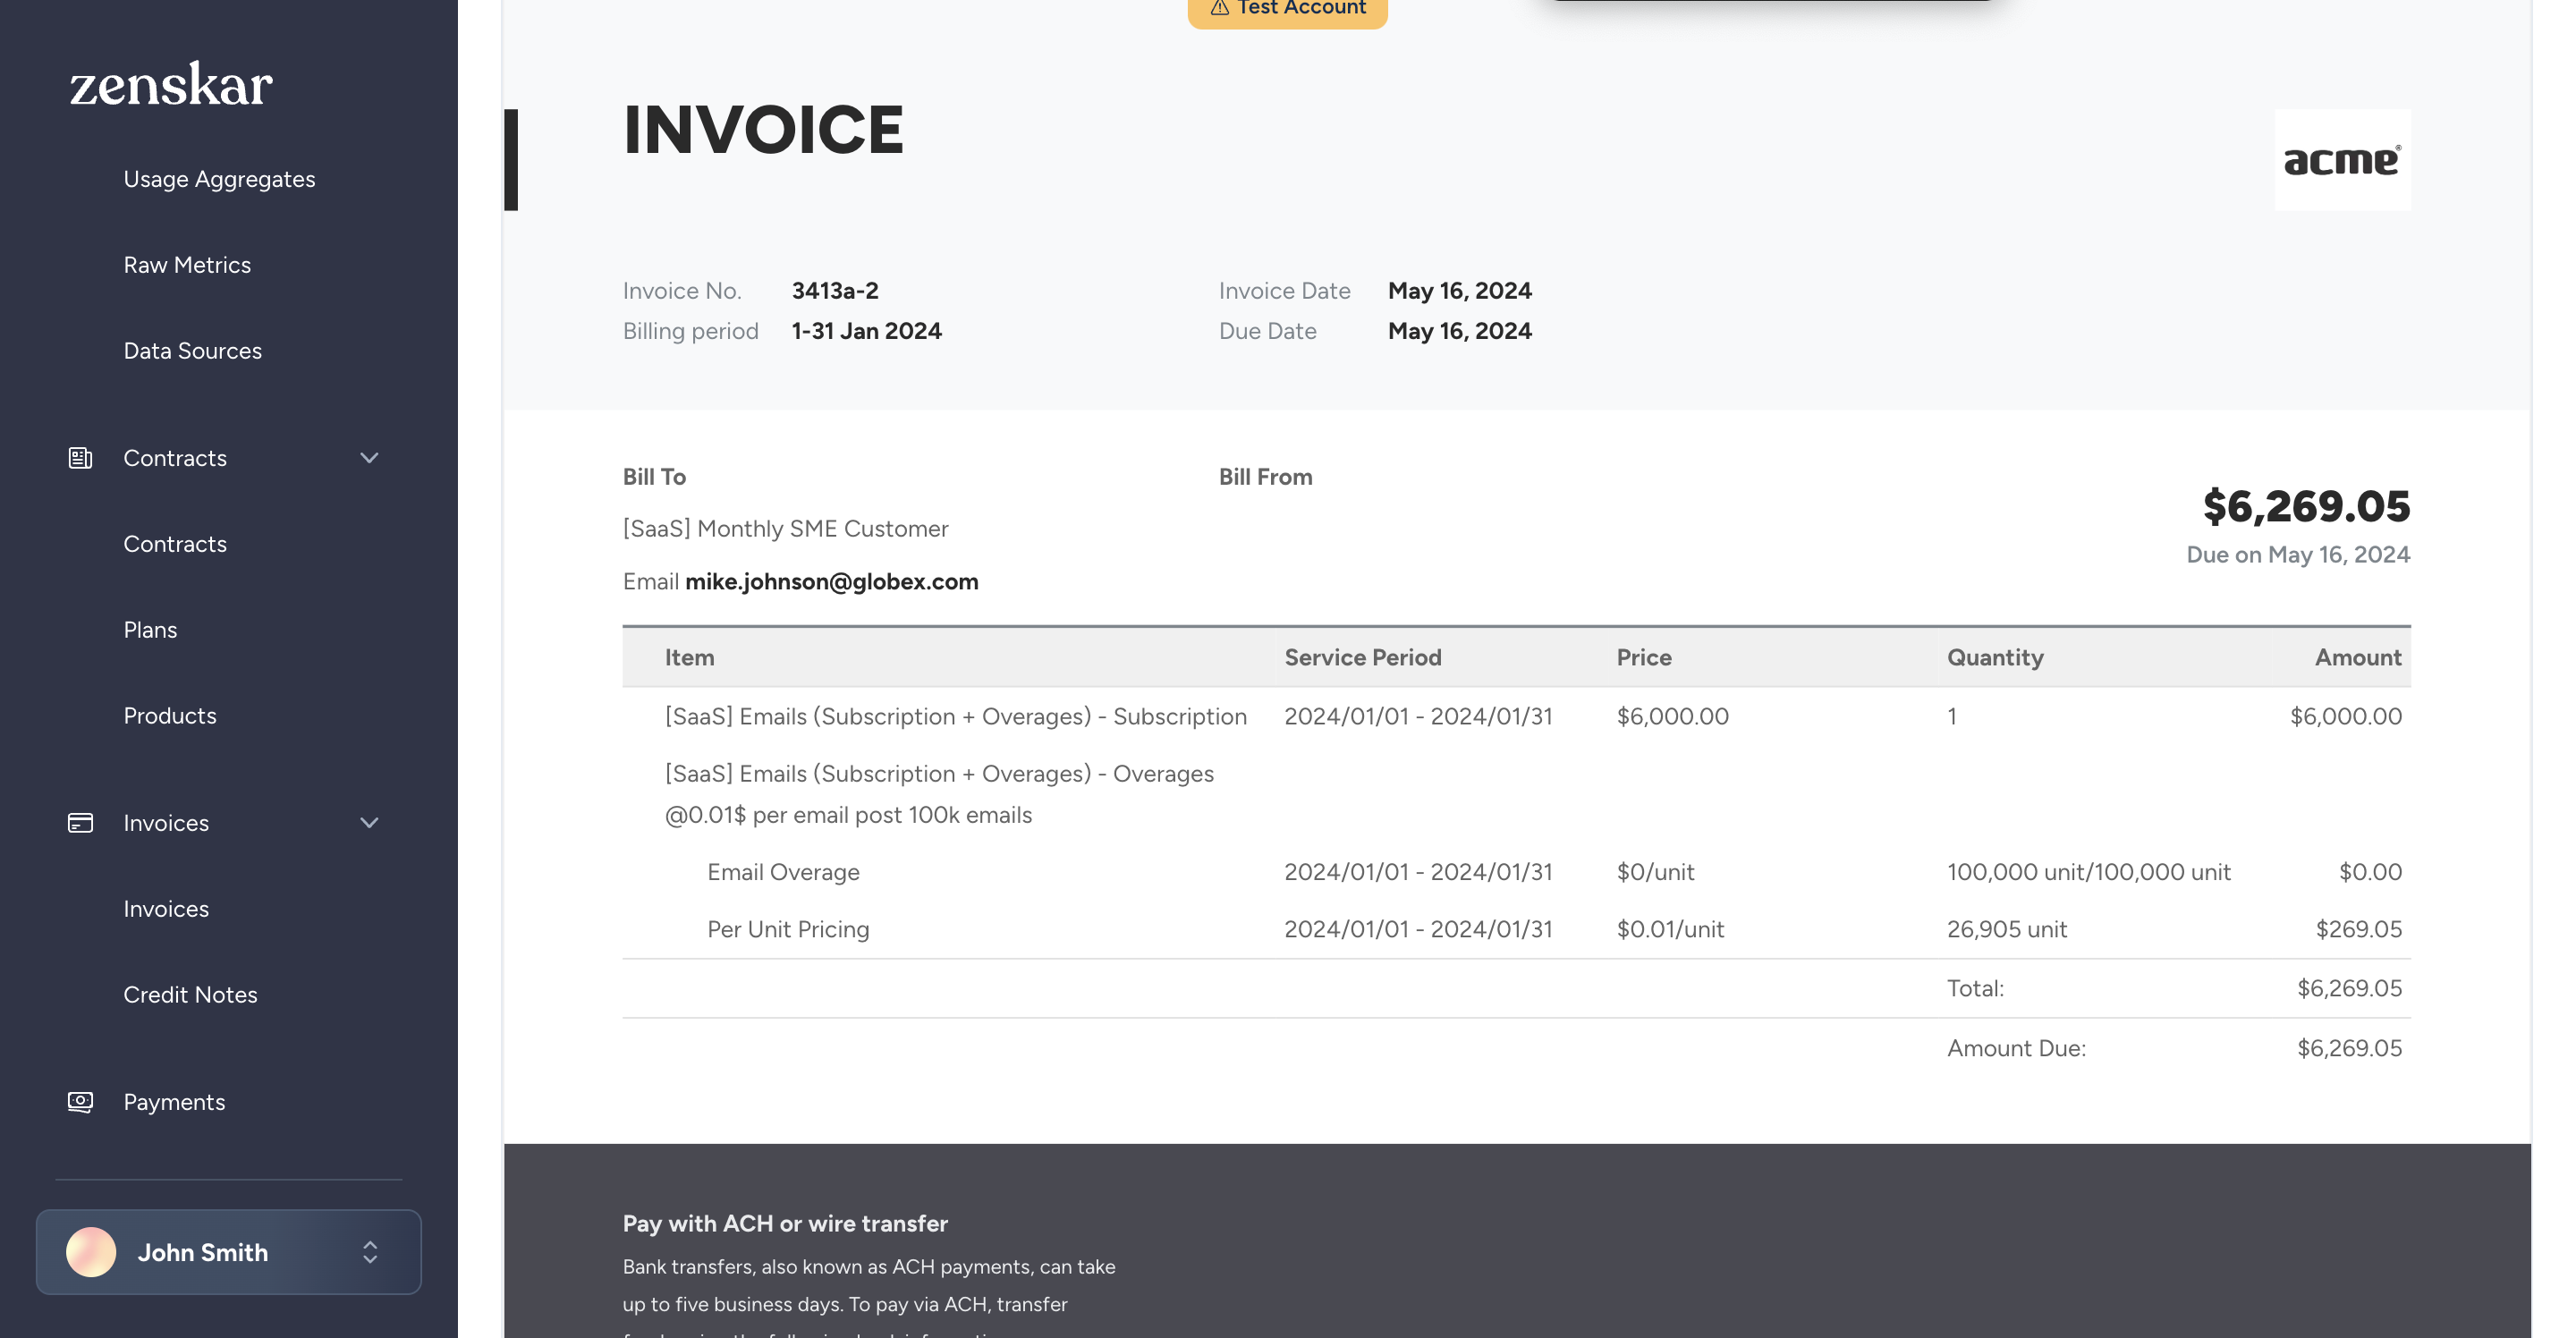Open the Test Account badge

click(1286, 10)
